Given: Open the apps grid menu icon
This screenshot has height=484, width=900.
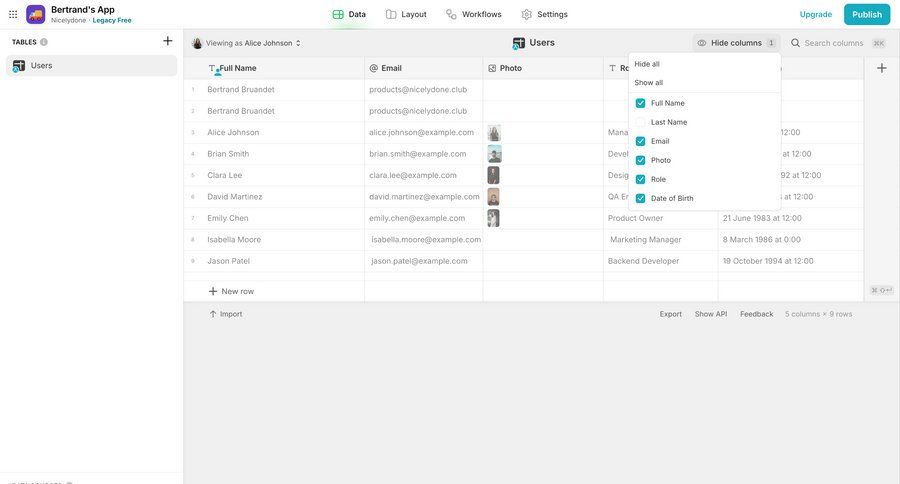Looking at the screenshot, I should 13,14.
